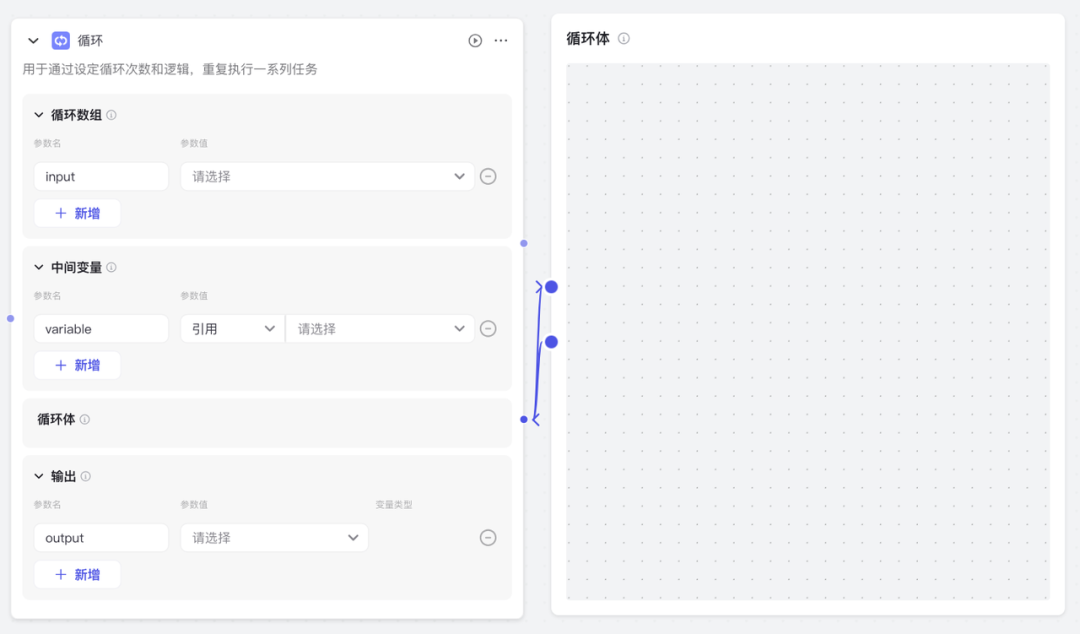Click the input parameter name field
Viewport: 1080px width, 634px height.
click(100, 176)
